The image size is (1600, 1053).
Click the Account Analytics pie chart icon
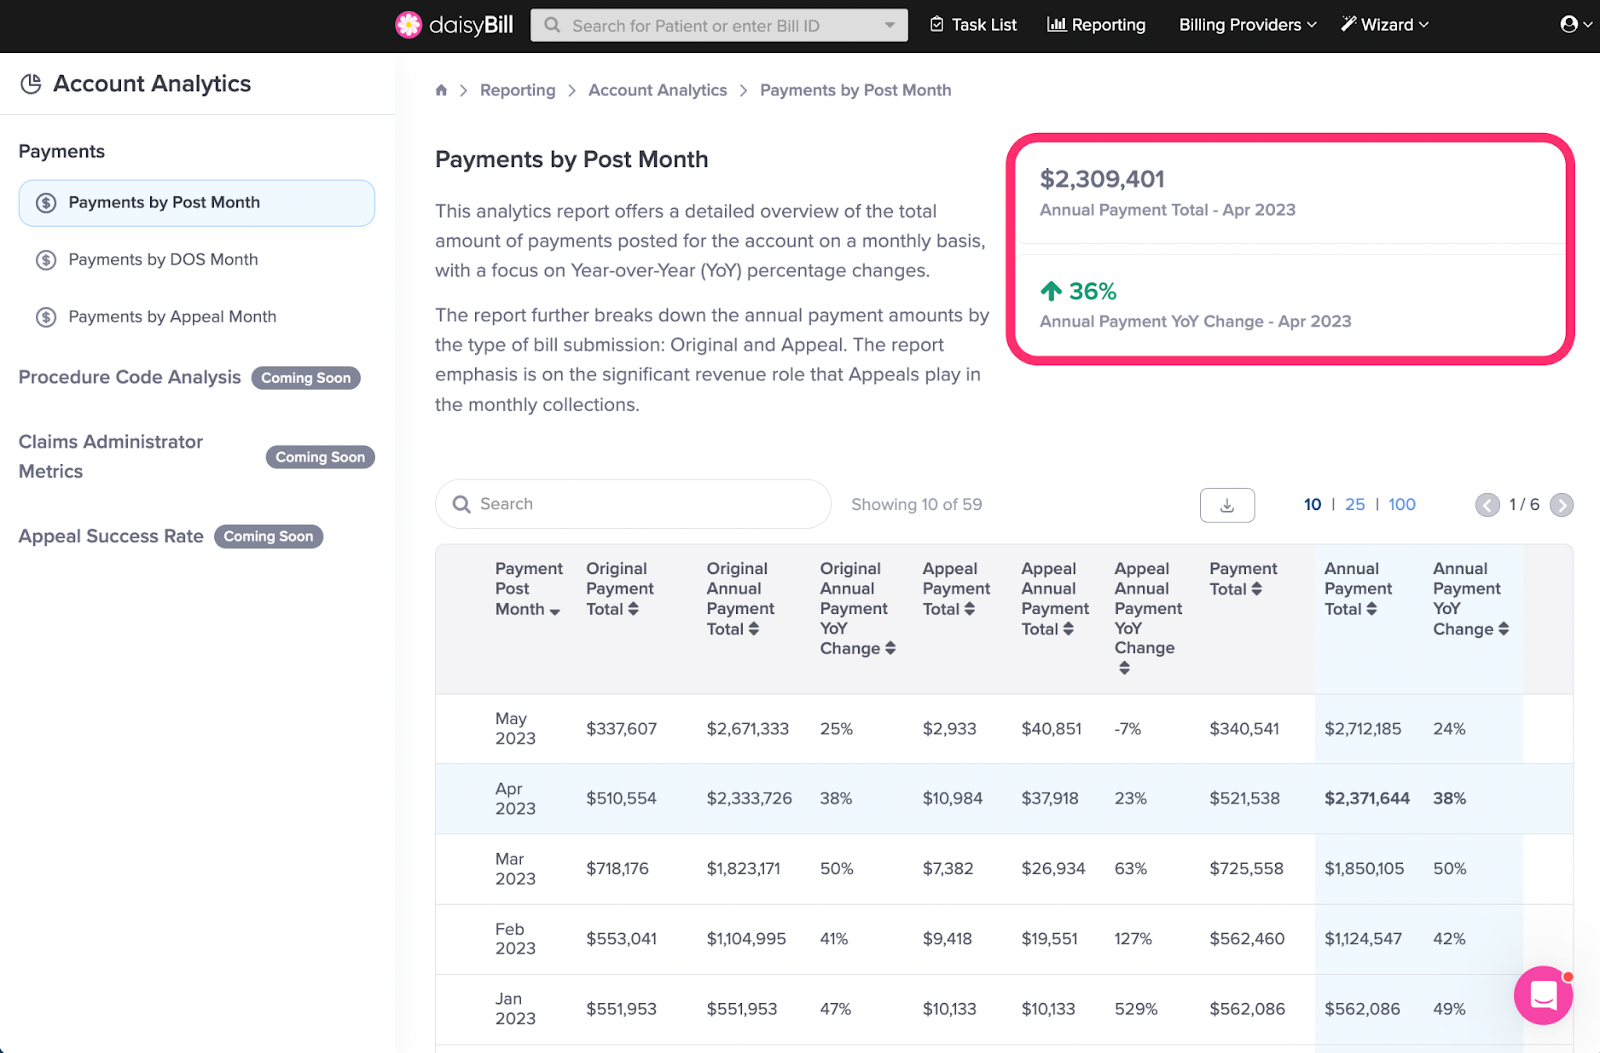click(31, 84)
